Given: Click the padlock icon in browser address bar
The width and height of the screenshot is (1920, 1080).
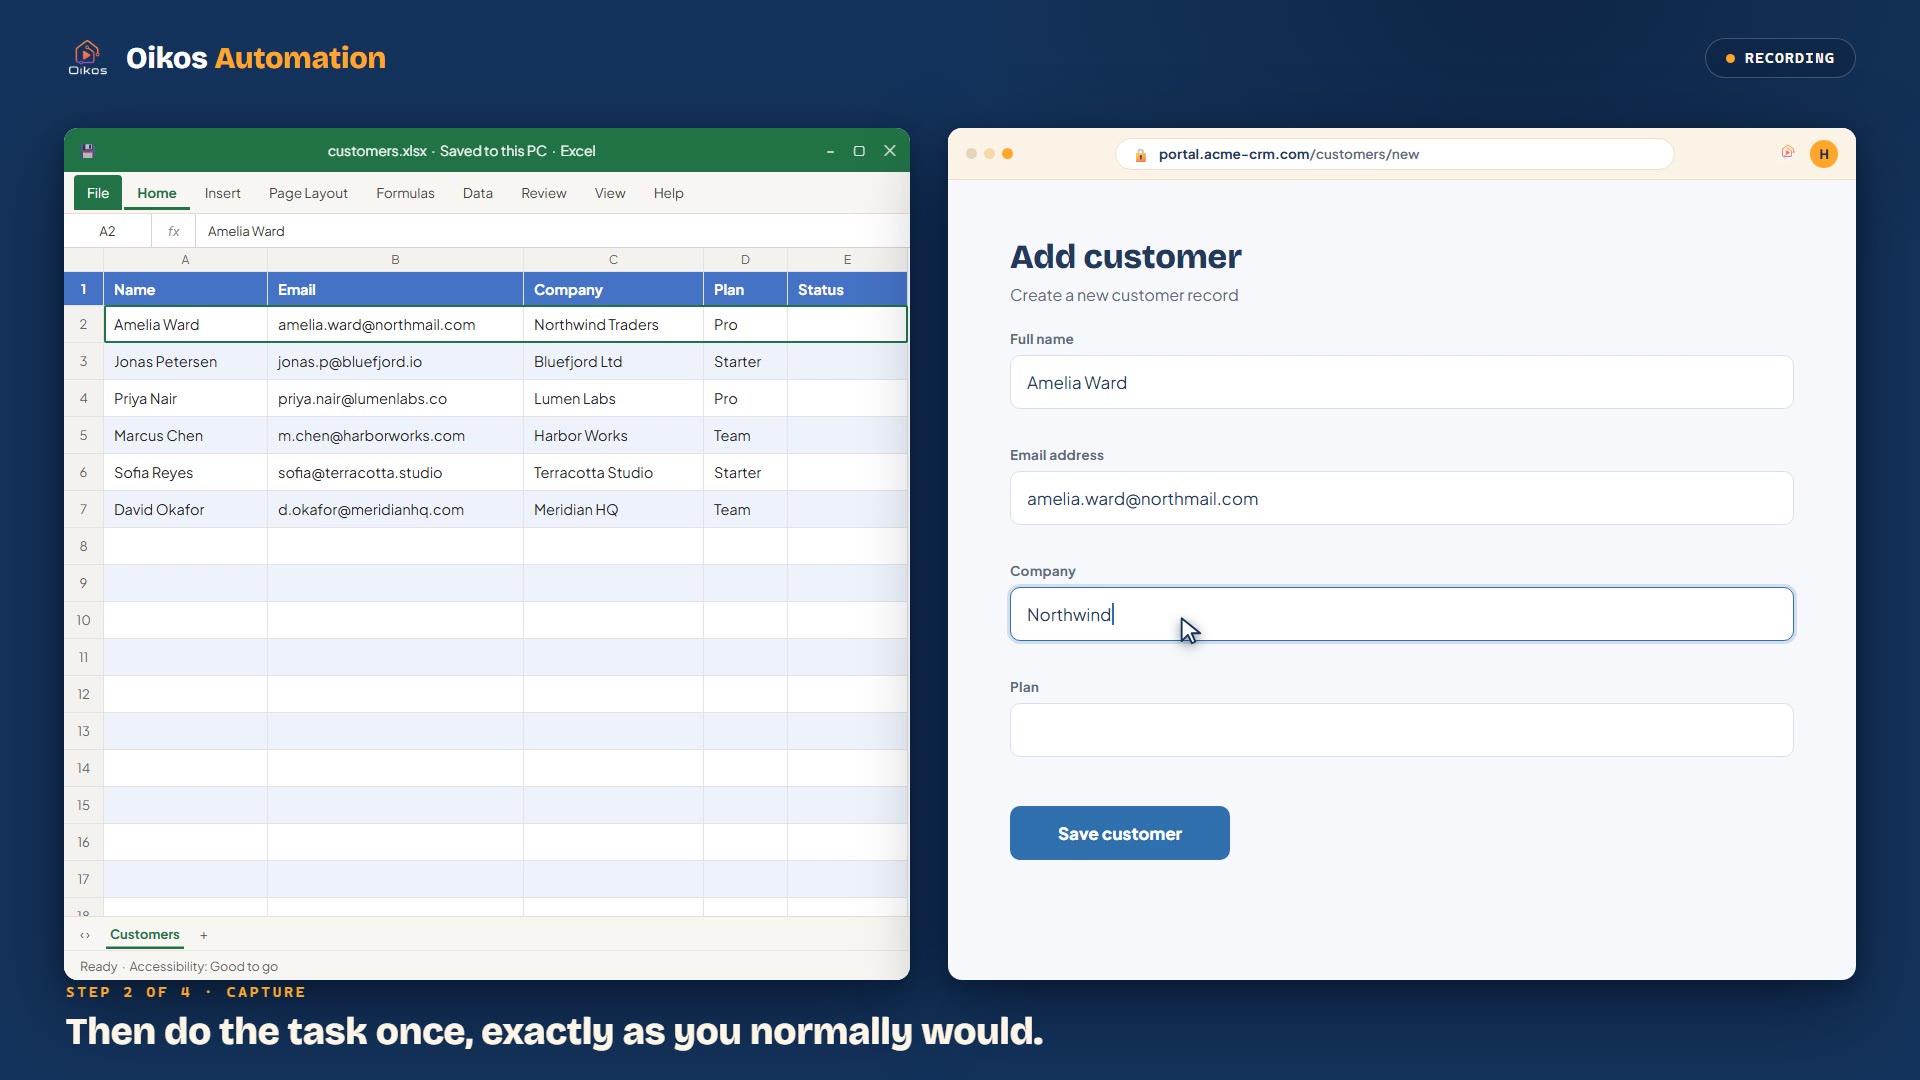Looking at the screenshot, I should 1140,155.
